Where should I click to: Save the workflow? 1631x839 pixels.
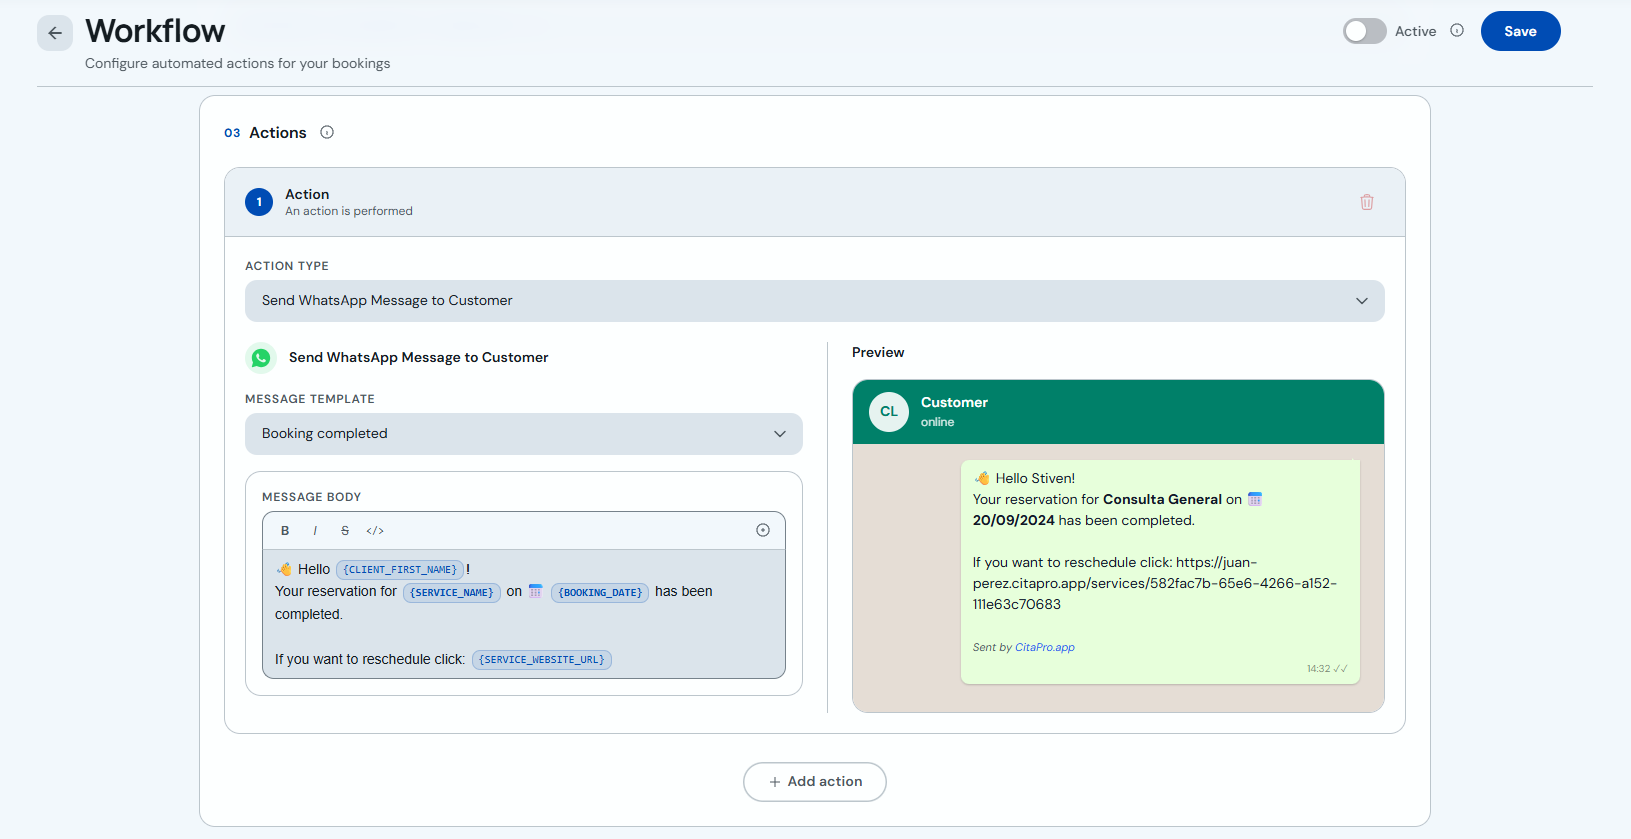1520,31
